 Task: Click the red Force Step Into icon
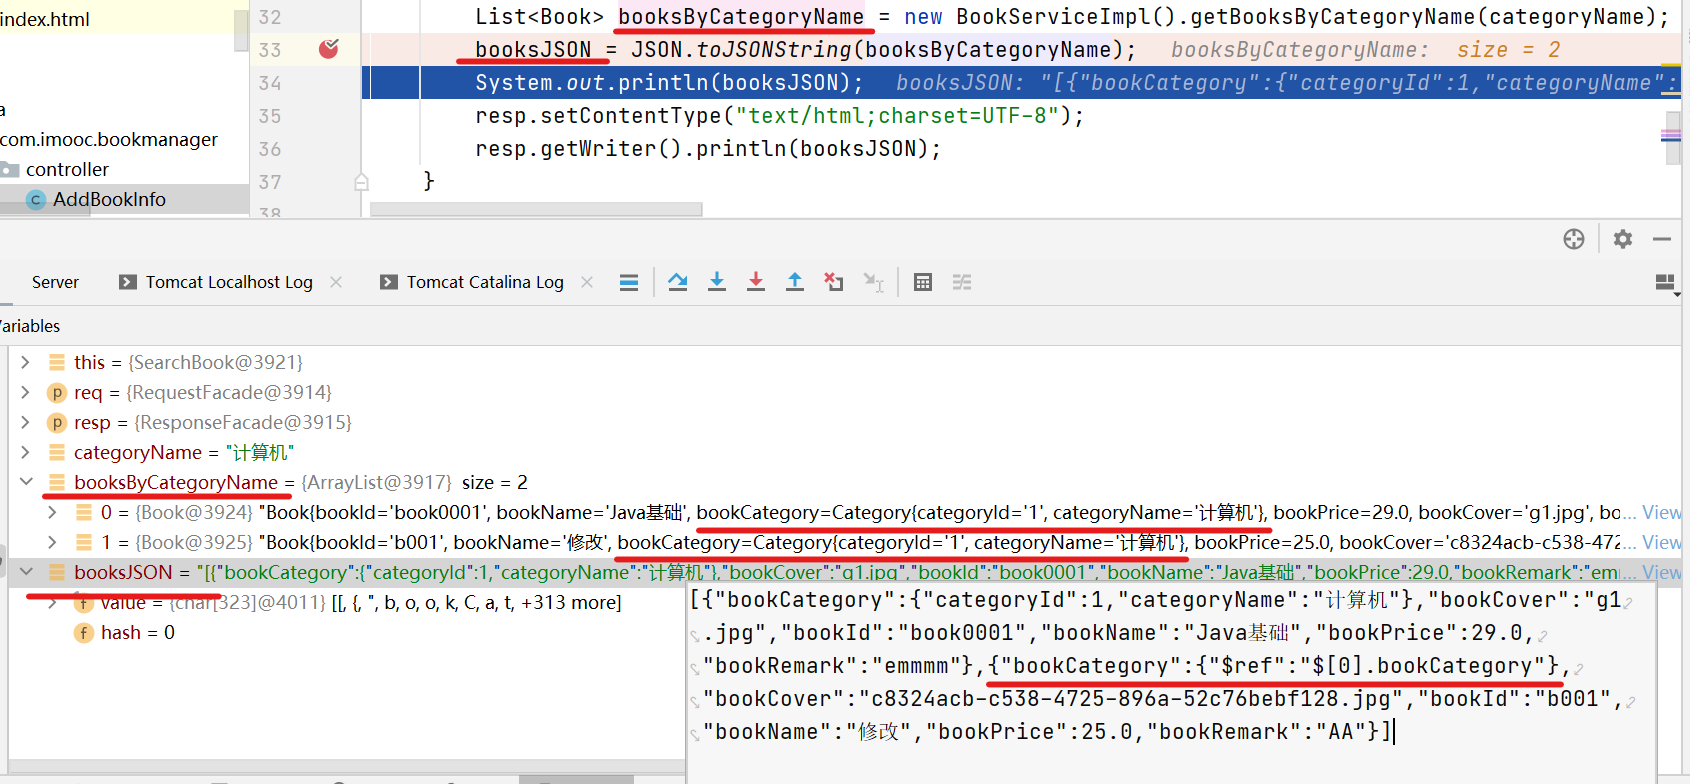coord(756,282)
